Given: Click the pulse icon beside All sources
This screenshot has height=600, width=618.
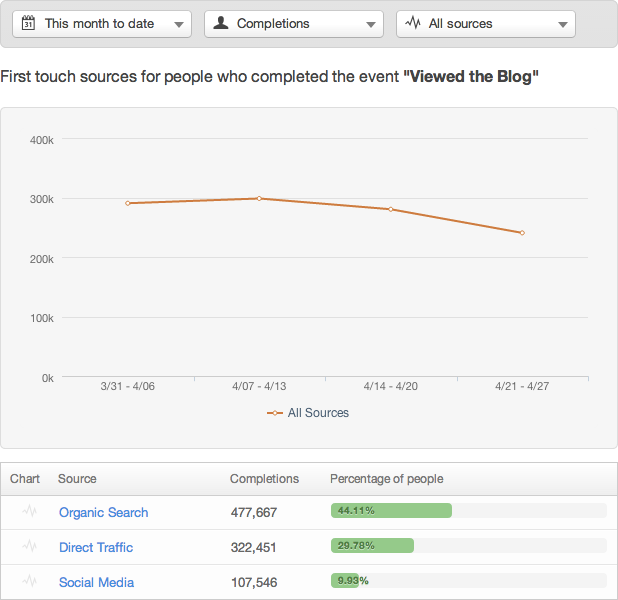Looking at the screenshot, I should (x=413, y=23).
